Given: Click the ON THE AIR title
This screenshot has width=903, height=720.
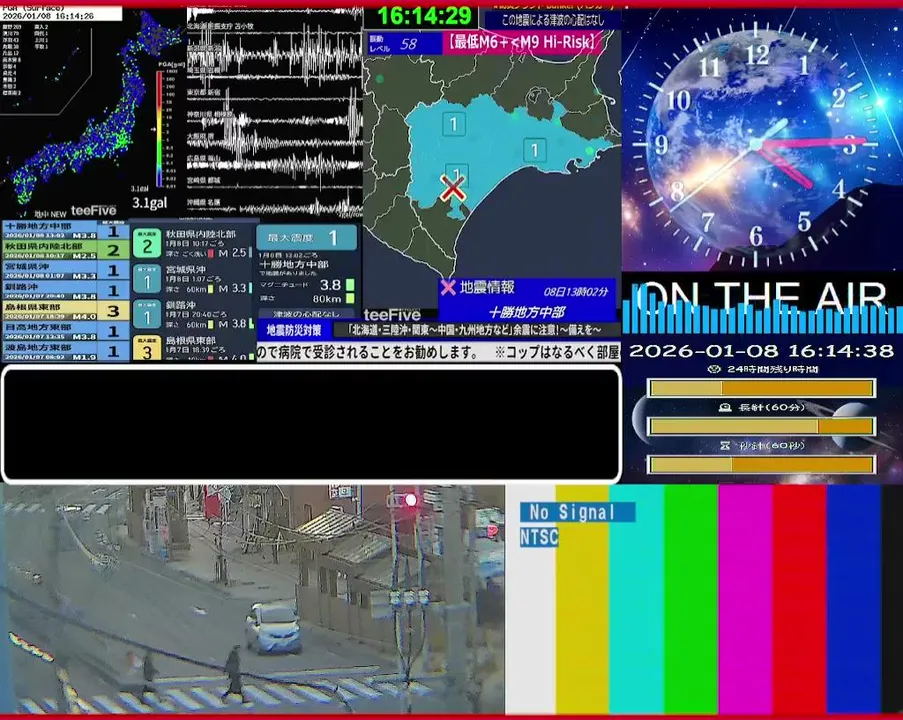Looking at the screenshot, I should tap(762, 297).
